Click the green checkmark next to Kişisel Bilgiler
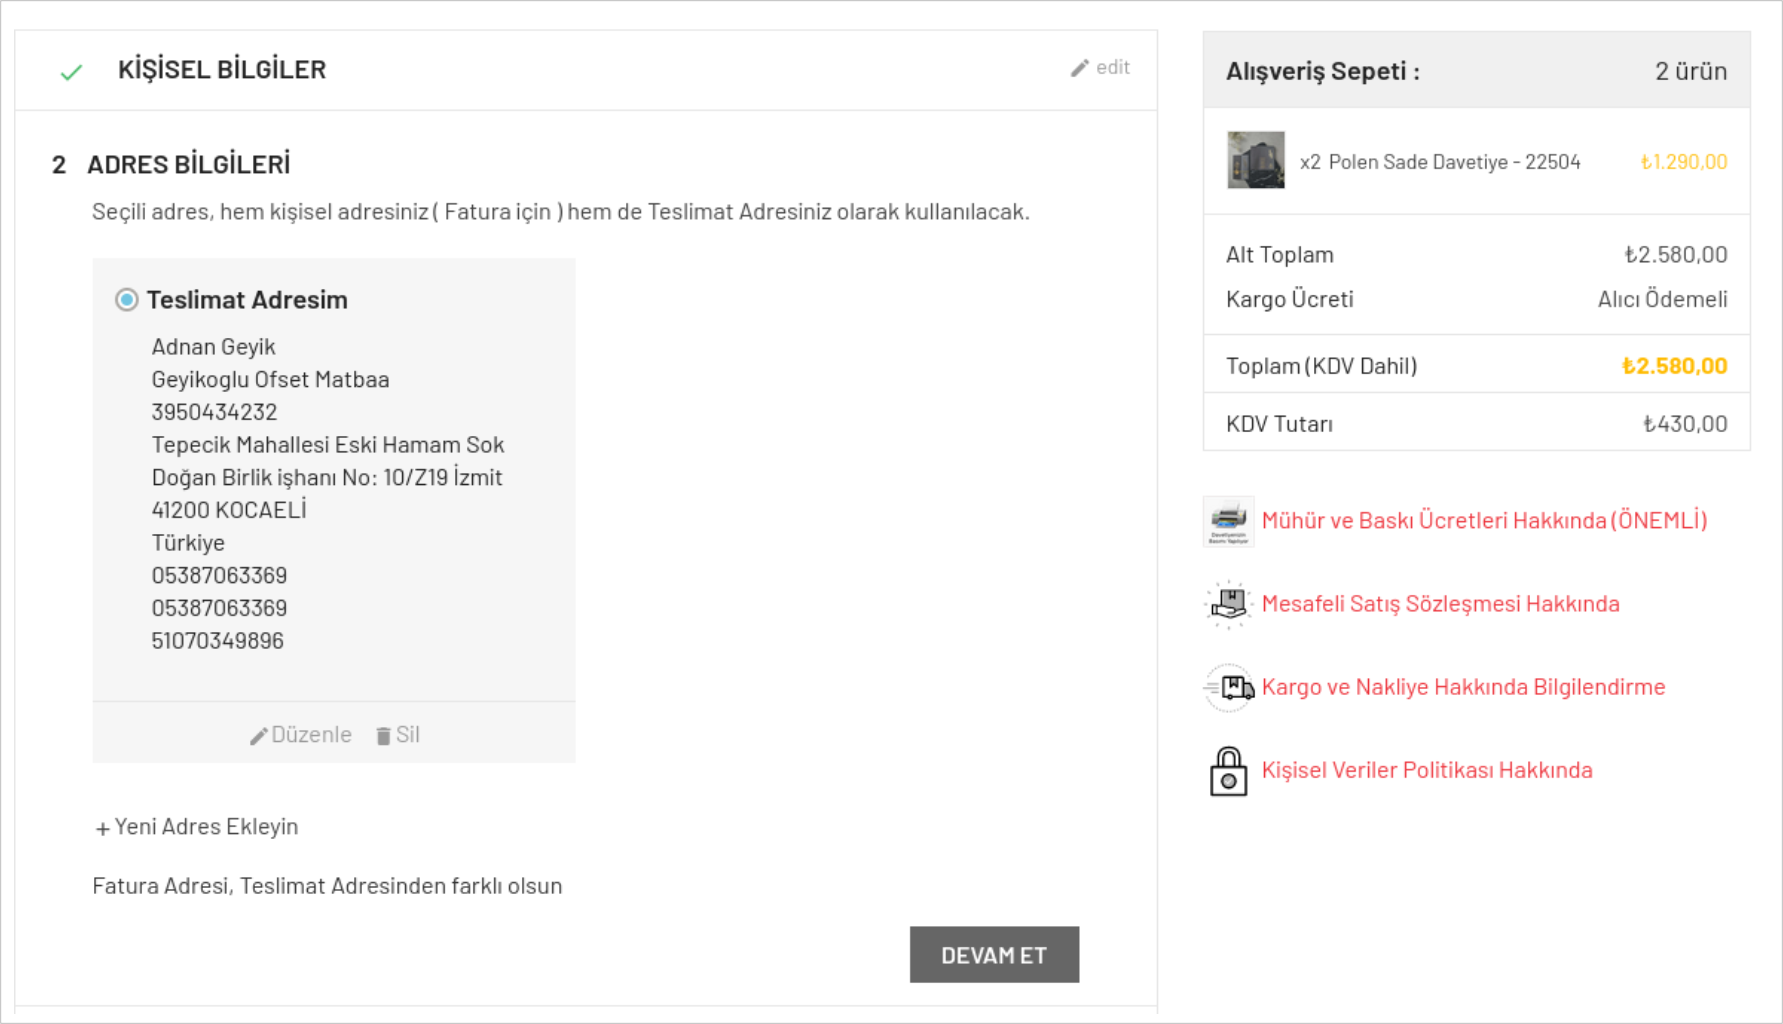Image resolution: width=1783 pixels, height=1024 pixels. point(71,72)
